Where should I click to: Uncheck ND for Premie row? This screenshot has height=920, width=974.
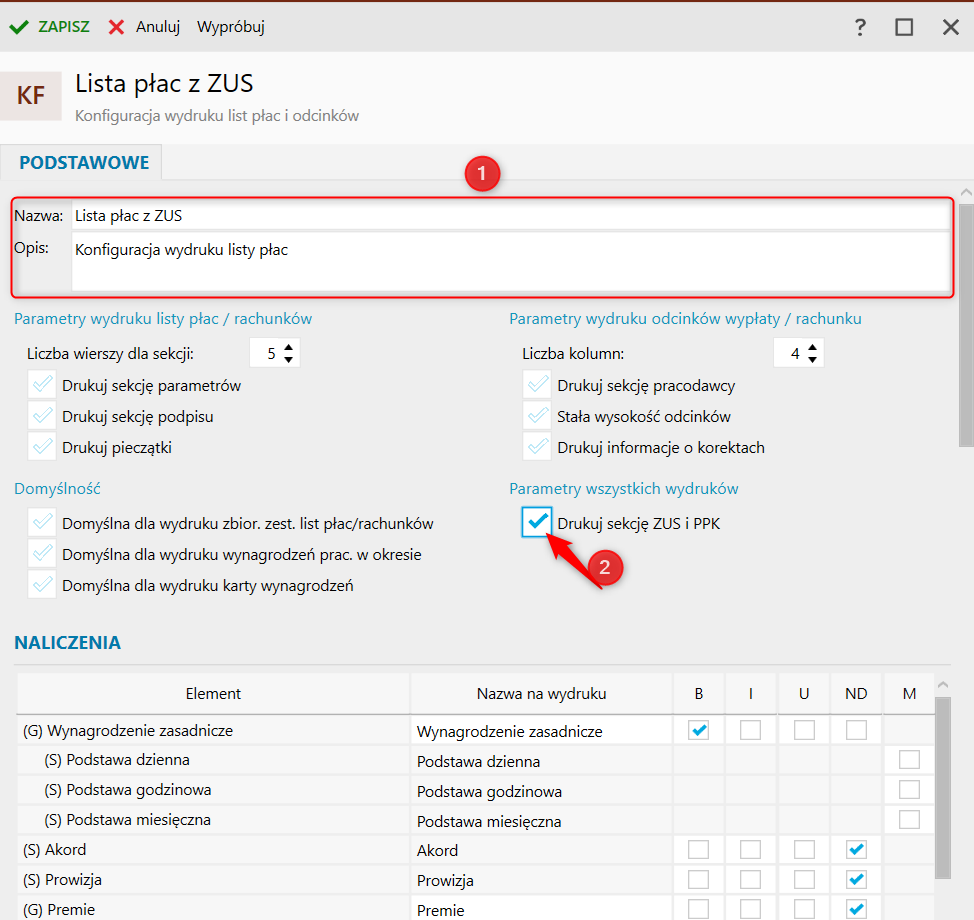point(856,909)
